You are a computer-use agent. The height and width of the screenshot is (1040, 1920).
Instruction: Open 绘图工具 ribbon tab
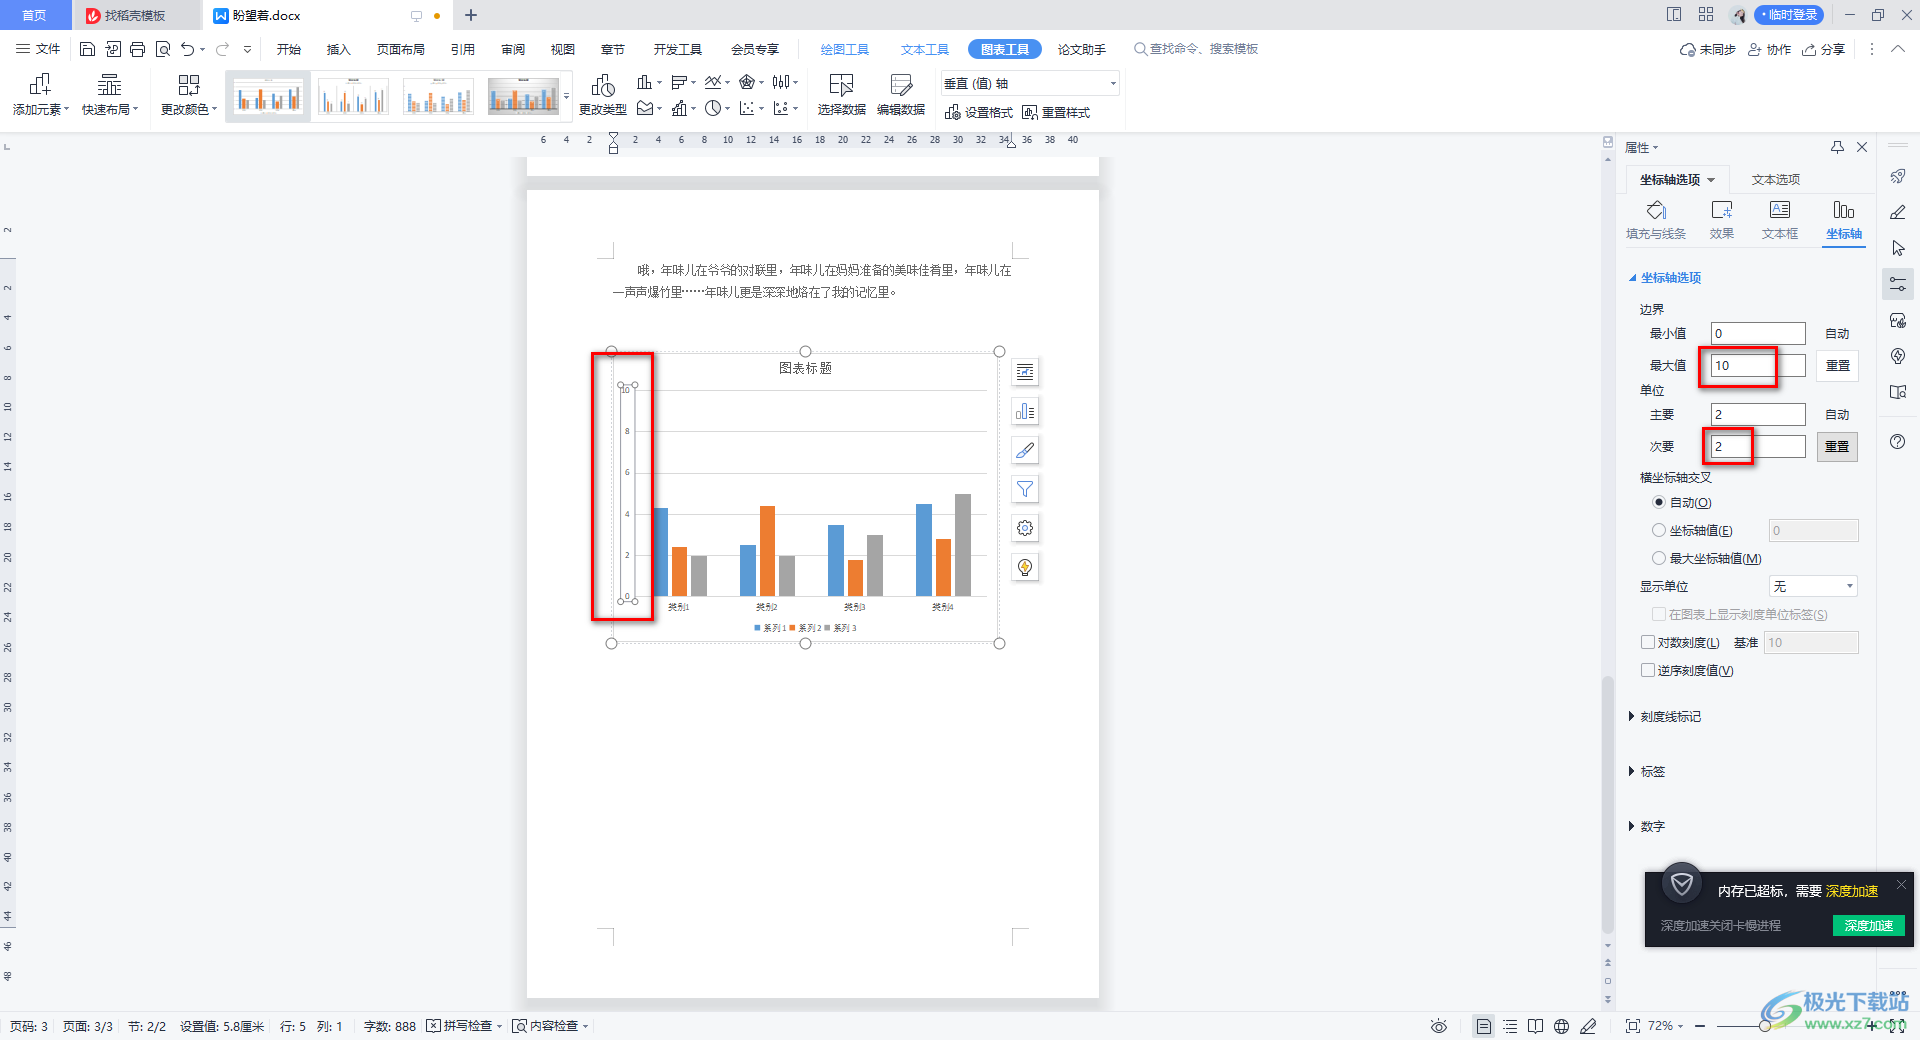click(845, 49)
